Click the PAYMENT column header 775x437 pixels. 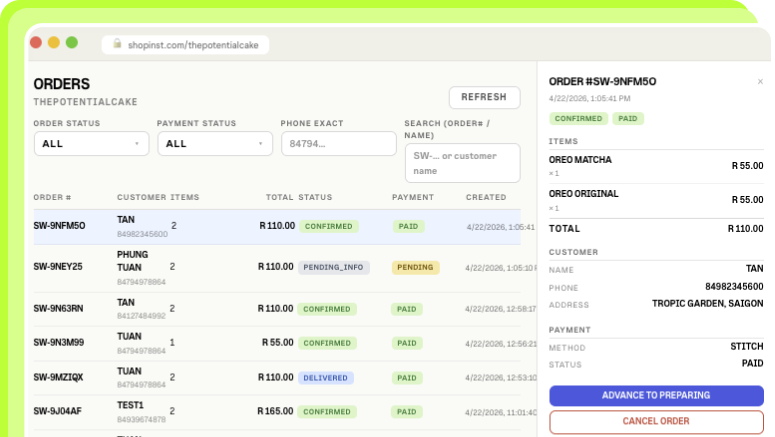tap(413, 197)
